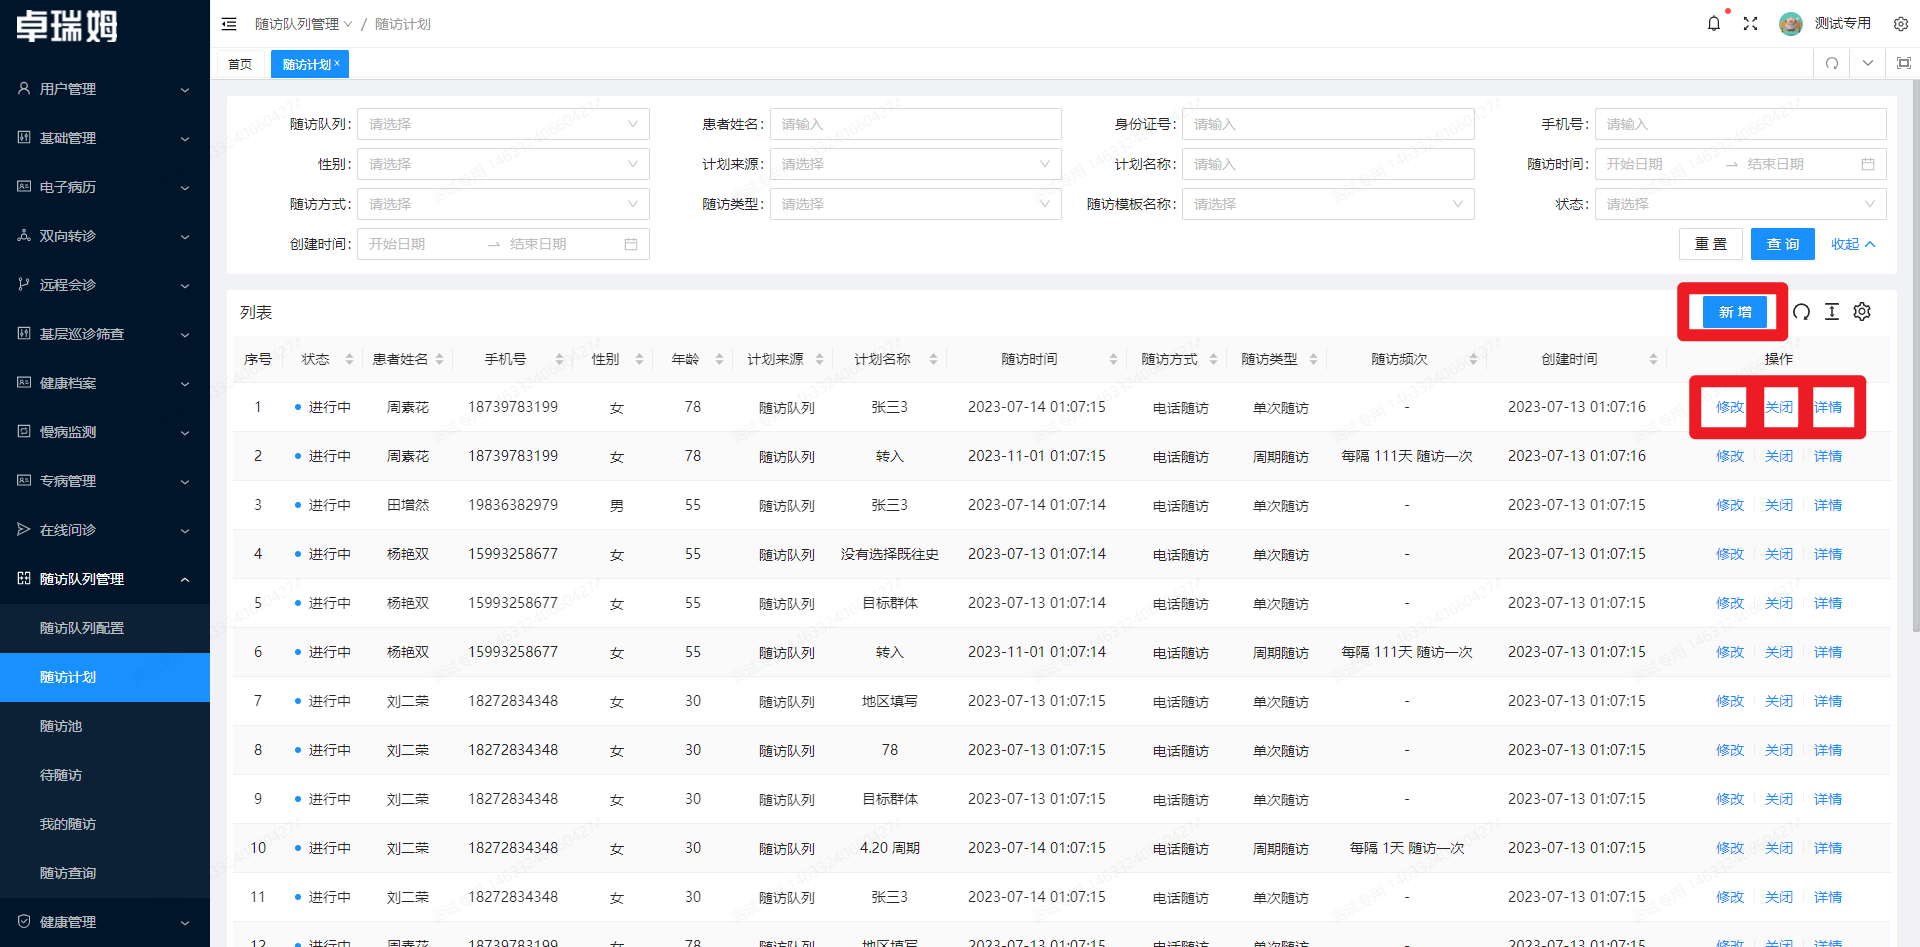Switch to the 首页 tab
Image resolution: width=1920 pixels, height=947 pixels.
point(240,64)
